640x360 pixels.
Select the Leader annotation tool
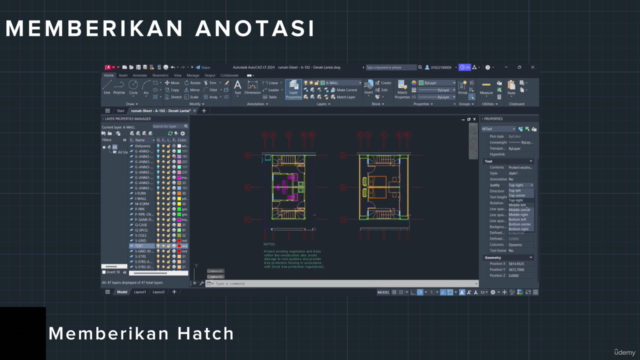coord(271,90)
